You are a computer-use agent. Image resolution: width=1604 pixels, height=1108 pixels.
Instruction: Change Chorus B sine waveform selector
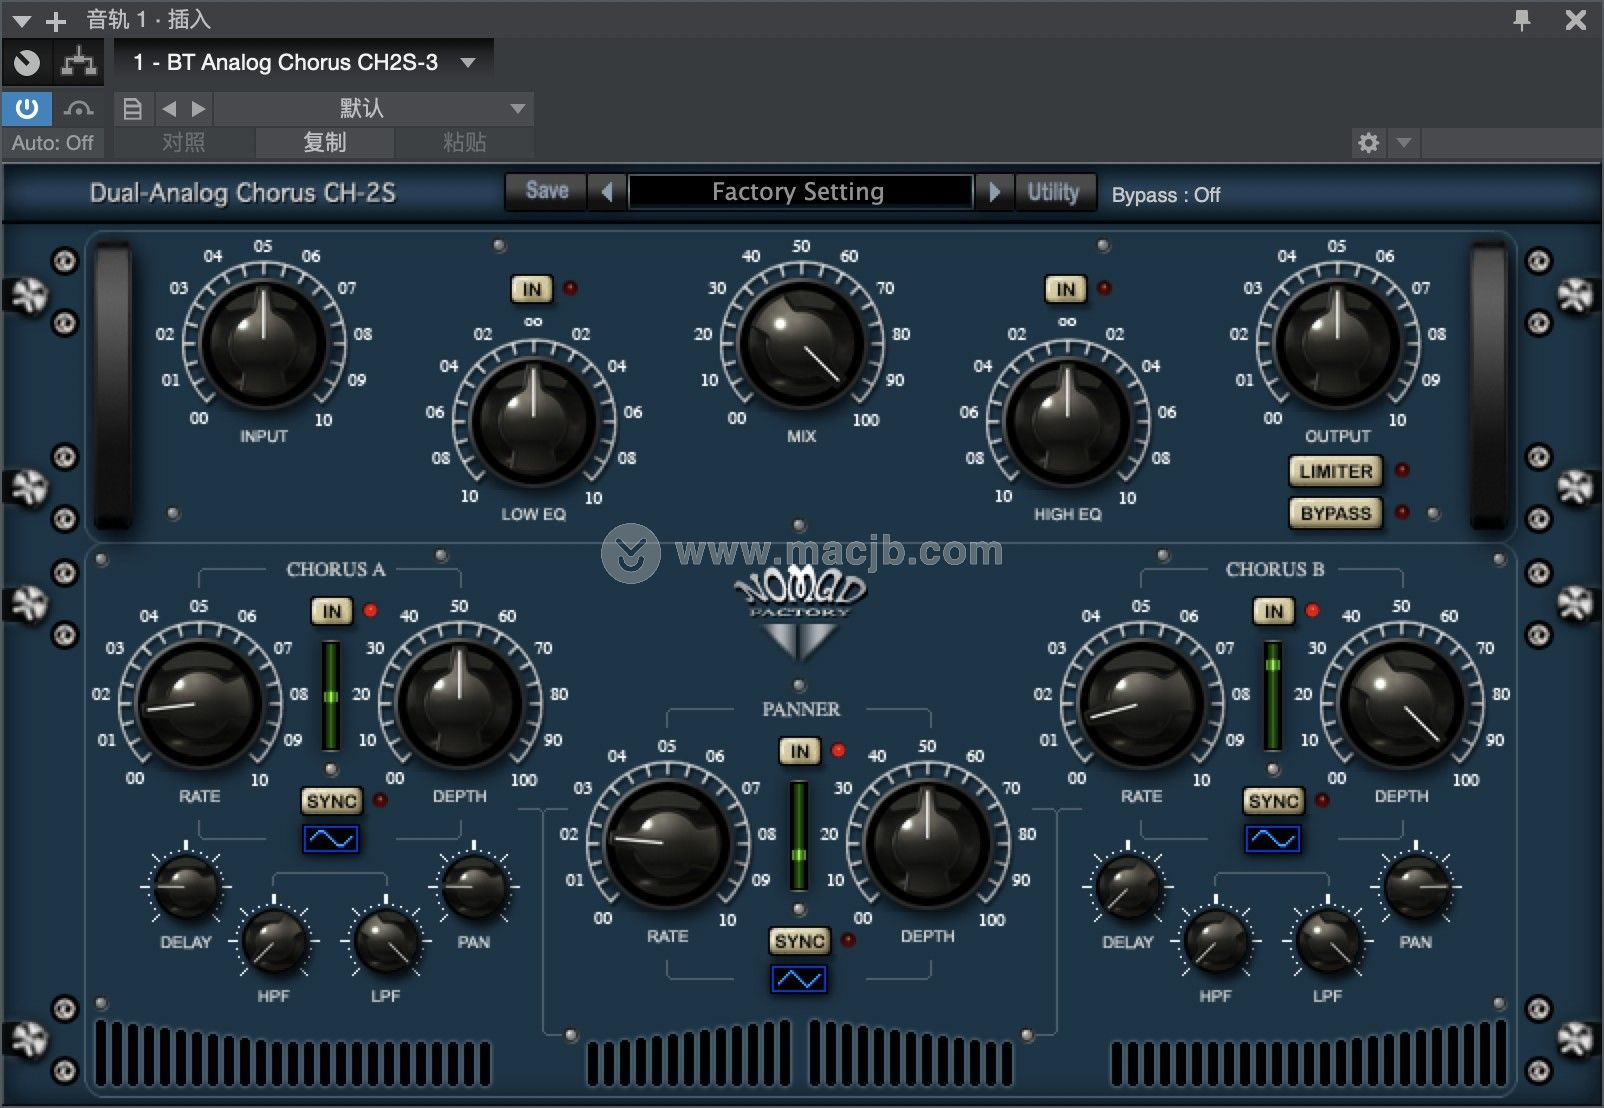click(1273, 839)
